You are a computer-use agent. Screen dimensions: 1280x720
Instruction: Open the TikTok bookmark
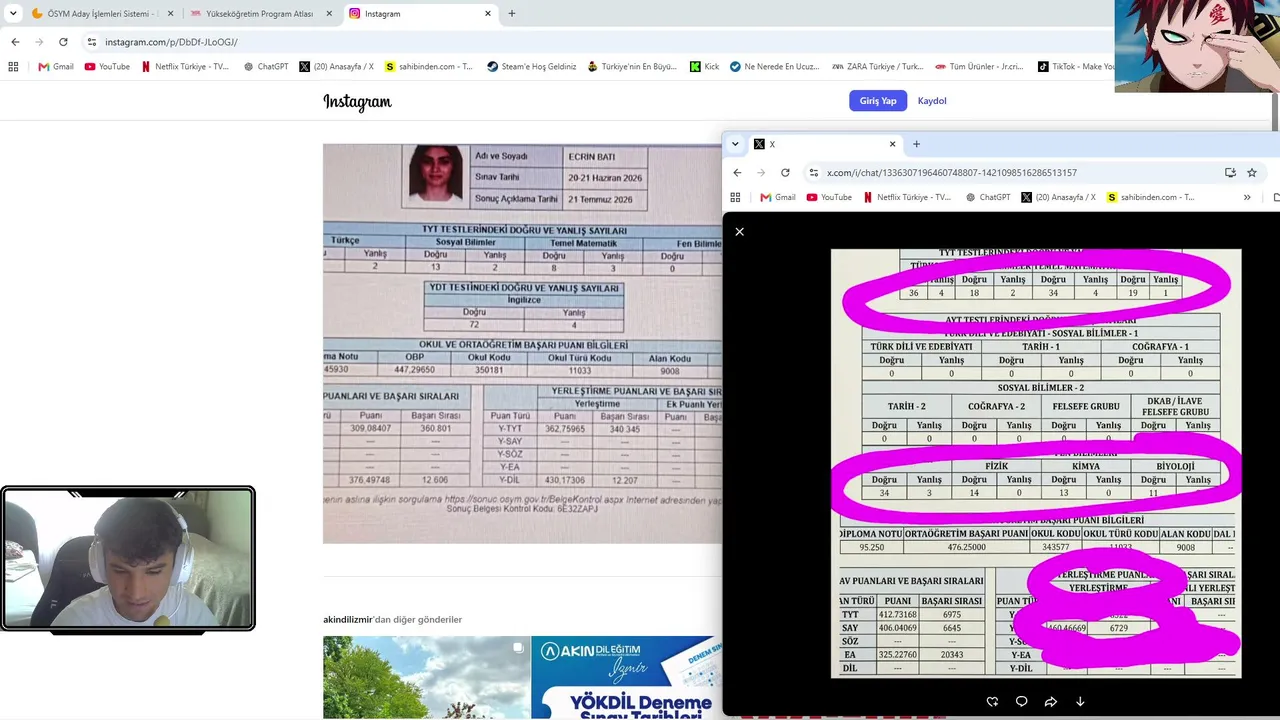1076,67
